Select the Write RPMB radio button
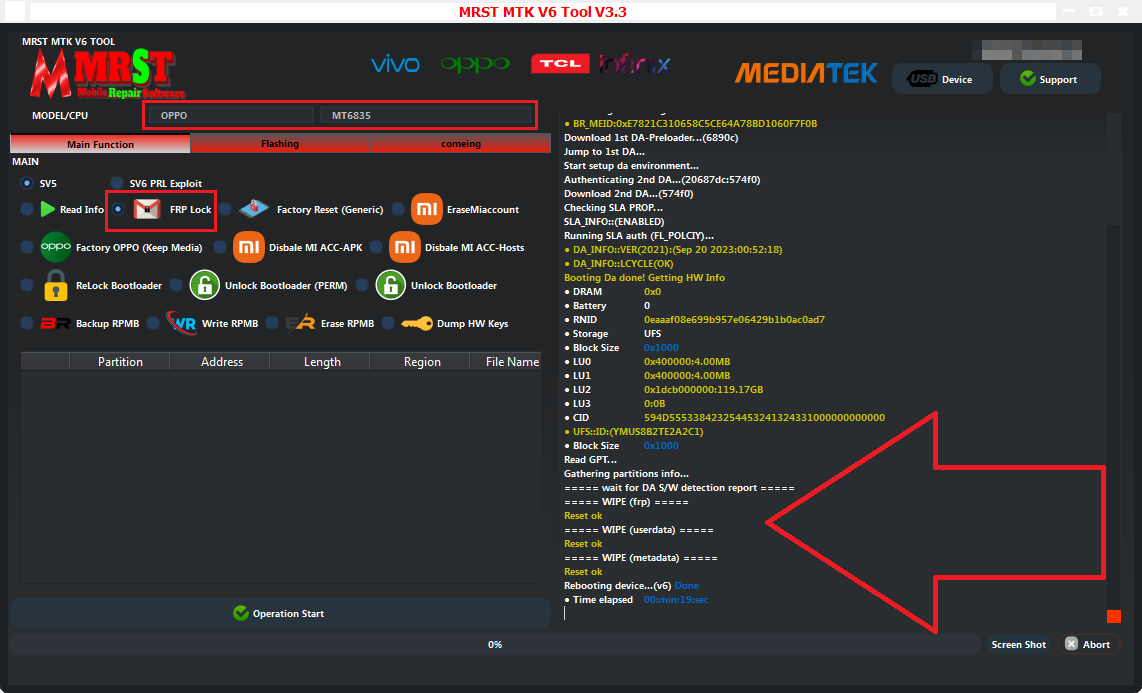Image resolution: width=1142 pixels, height=693 pixels. coord(153,323)
